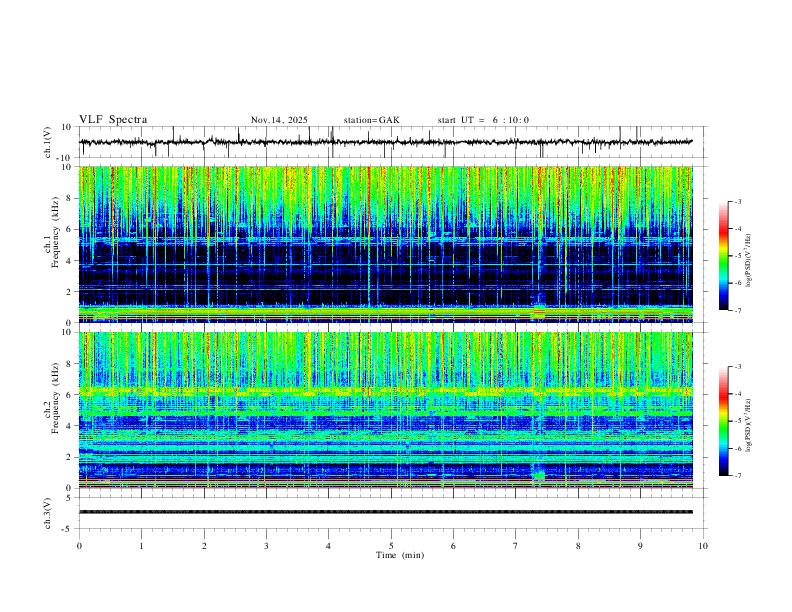Viewport: 792px width, 612px height.
Task: Click the ch.1 colorbar "log(PSD)" label
Action: pyautogui.click(x=748, y=261)
